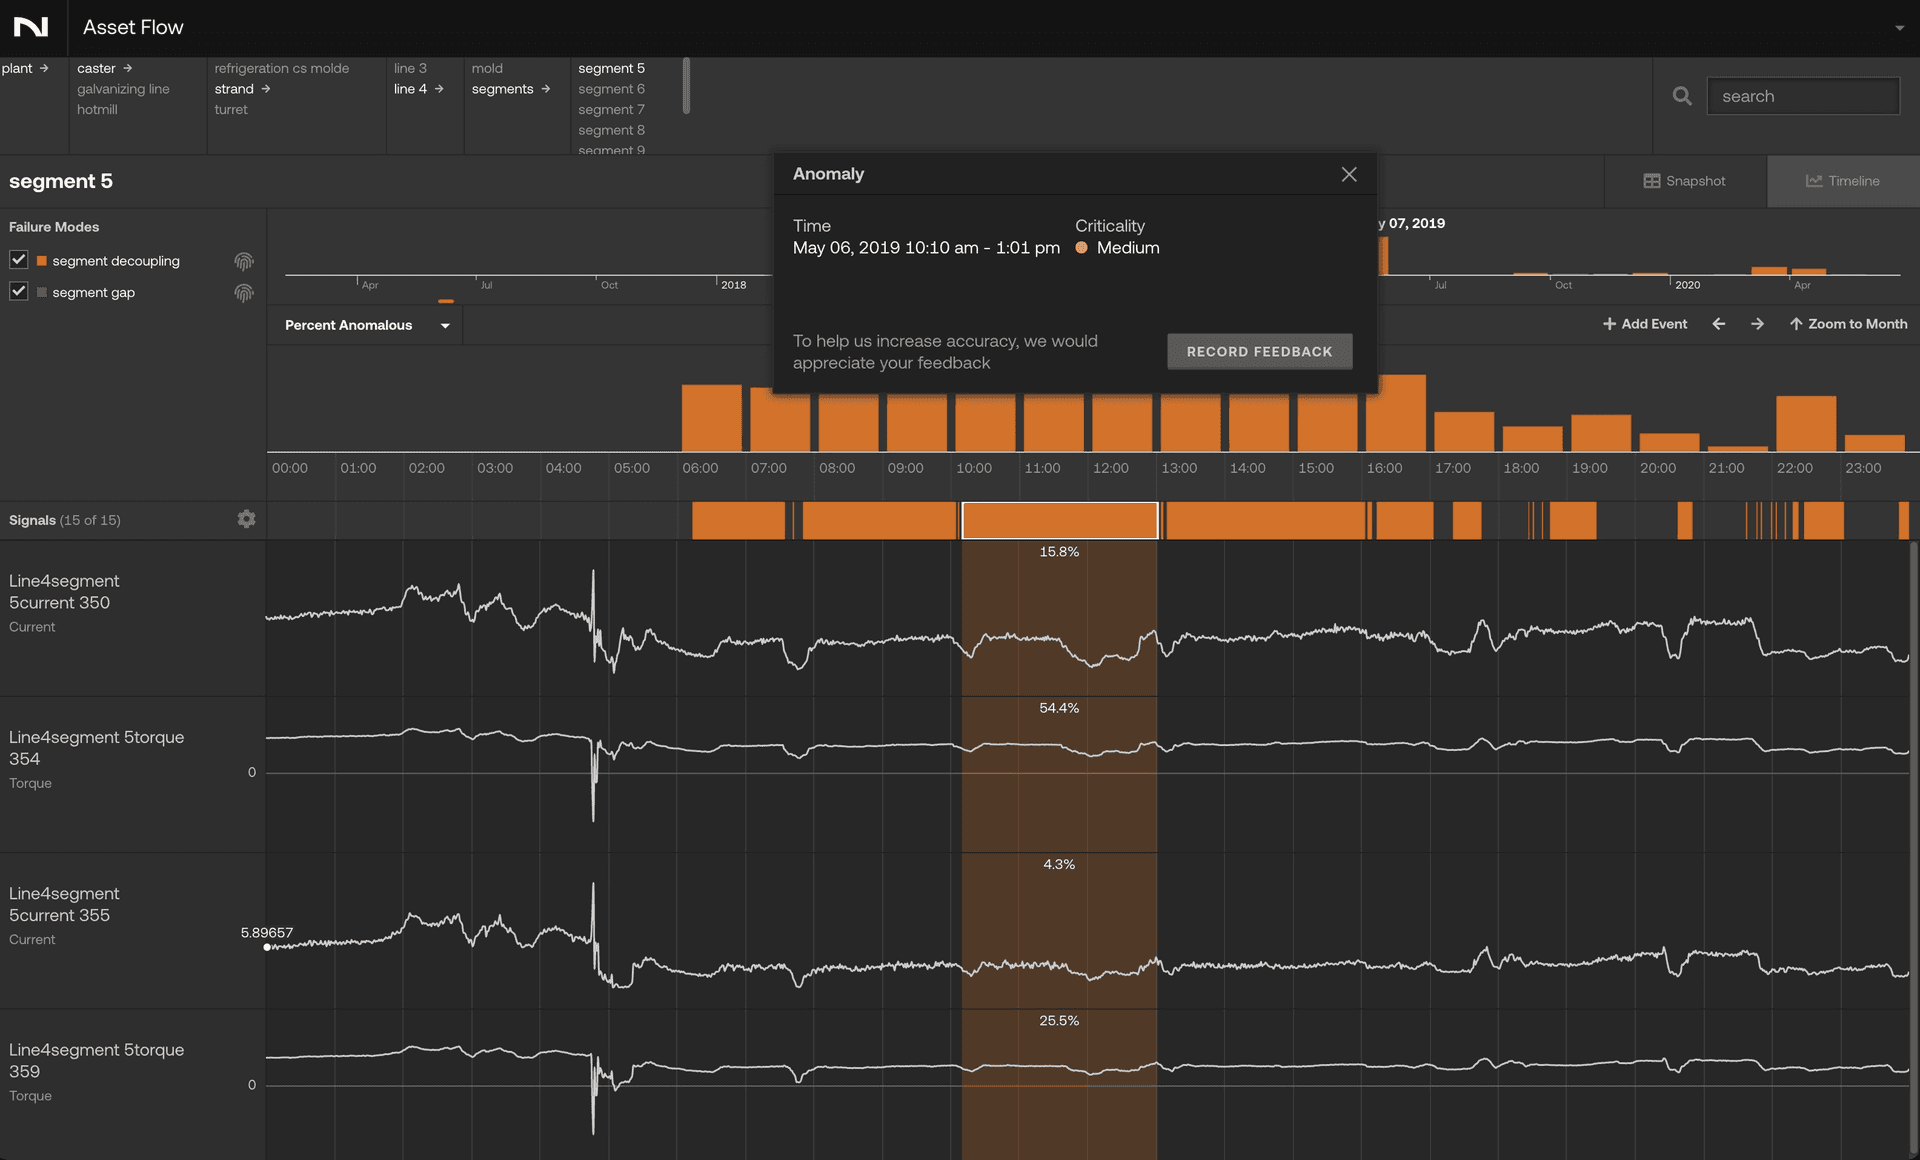Expand line 4 in hierarchy
The image size is (1920, 1160).
pos(418,89)
